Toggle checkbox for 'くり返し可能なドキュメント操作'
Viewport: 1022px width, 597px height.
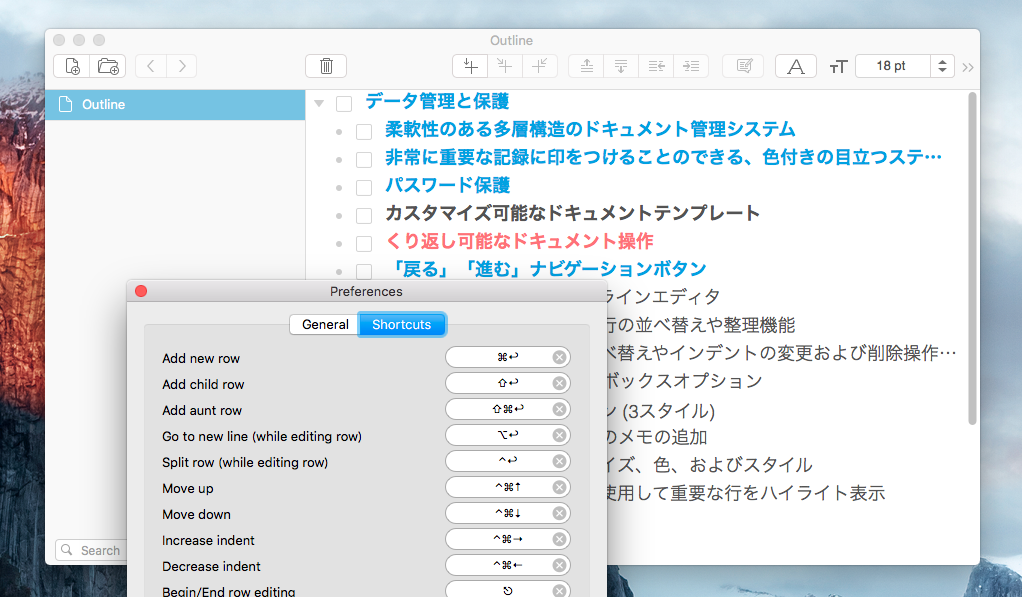(x=364, y=243)
